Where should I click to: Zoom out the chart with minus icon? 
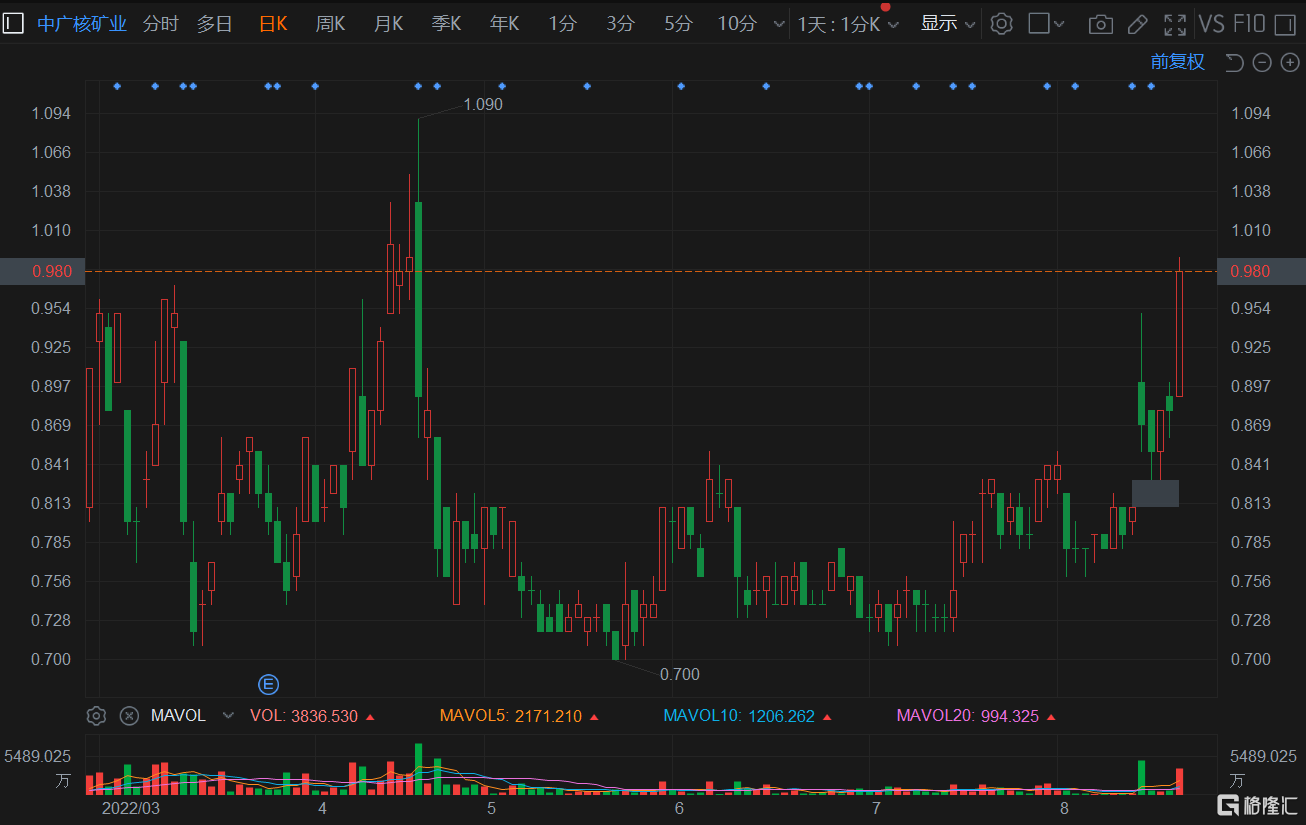click(x=1262, y=62)
